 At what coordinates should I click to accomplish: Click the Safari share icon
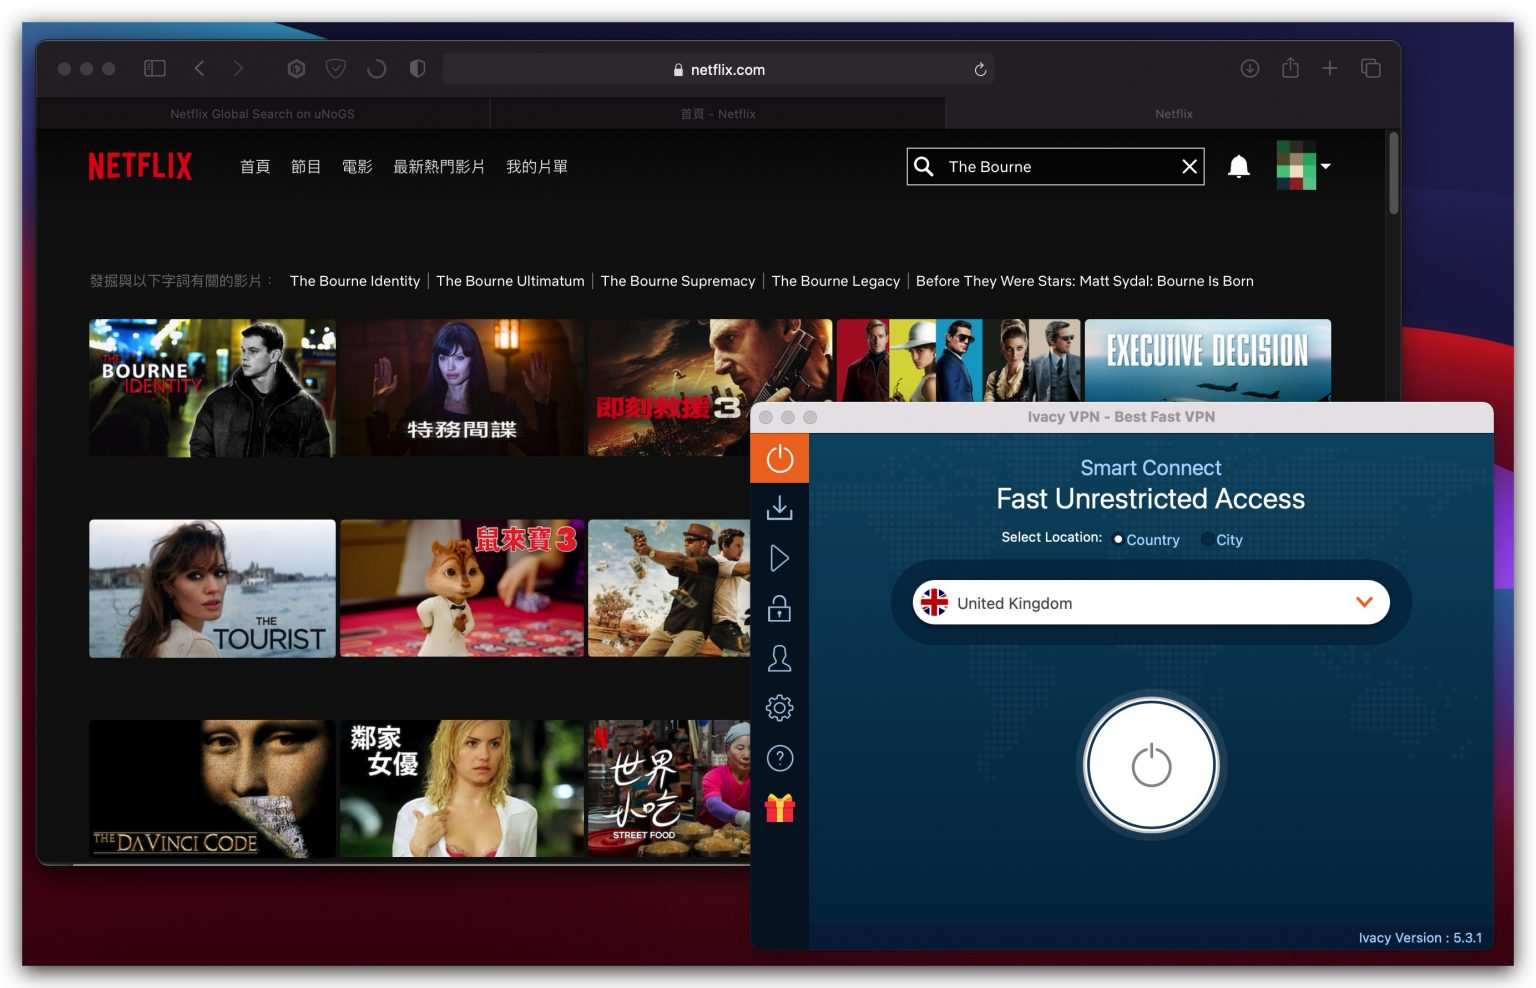[1290, 67]
